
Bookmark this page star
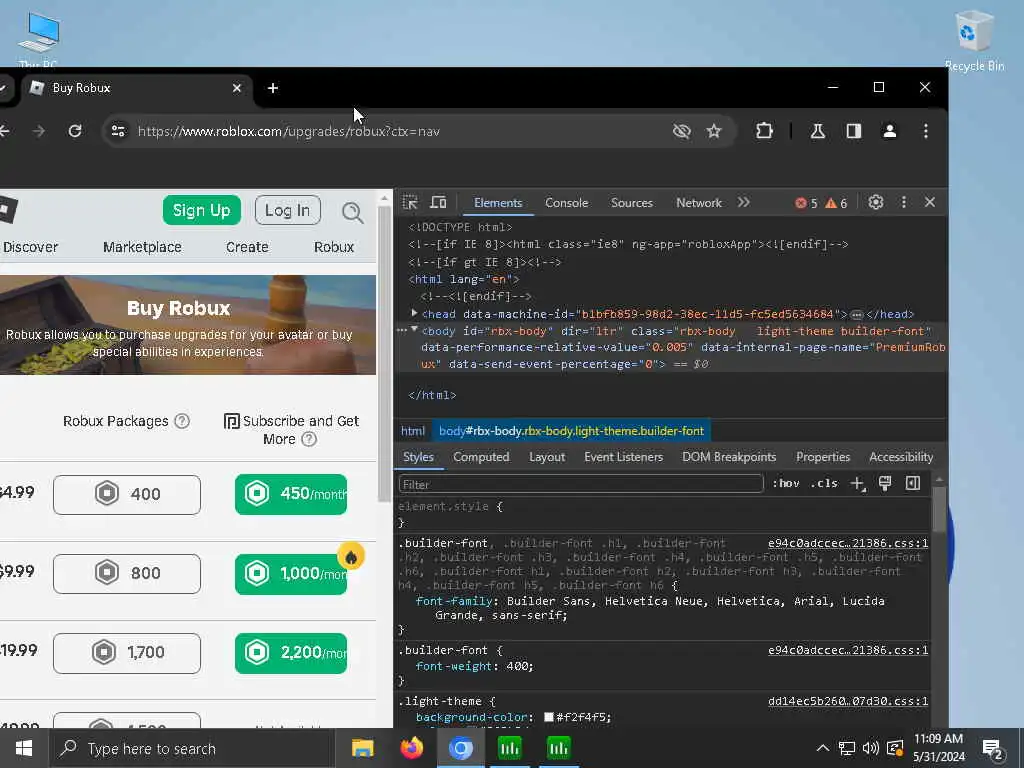pos(714,131)
